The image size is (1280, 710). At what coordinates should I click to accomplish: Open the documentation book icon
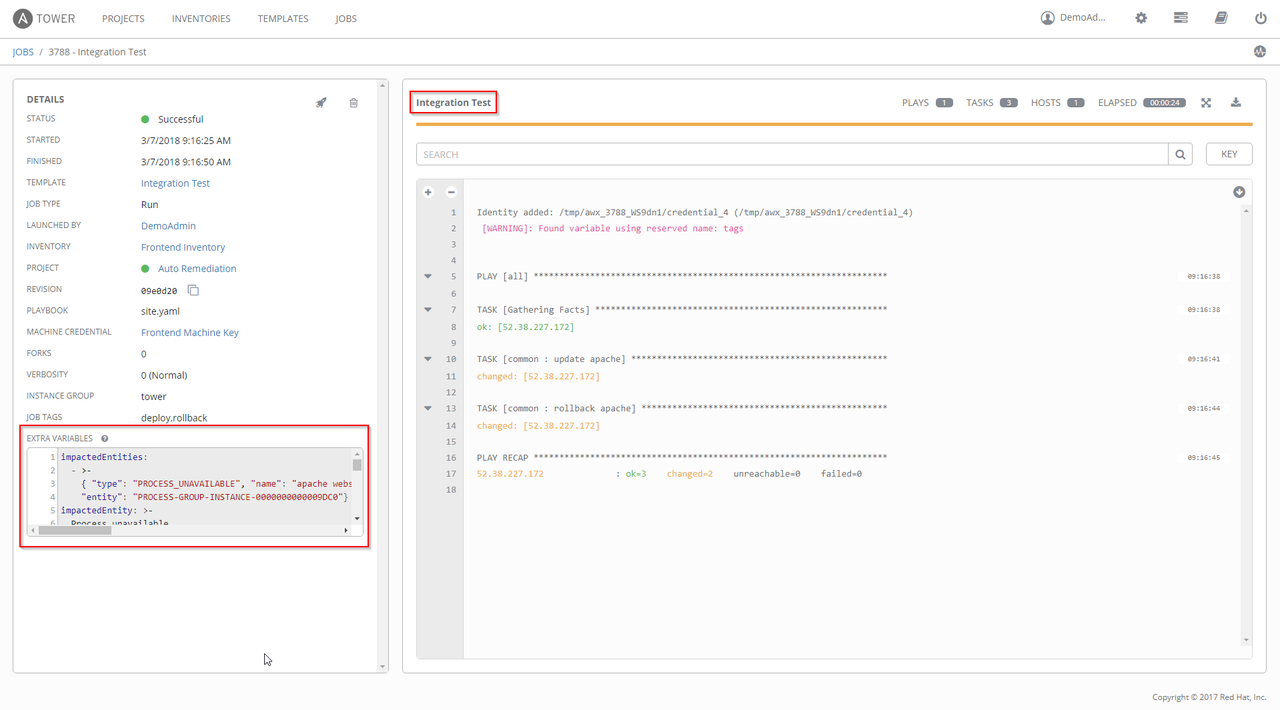pyautogui.click(x=1221, y=17)
